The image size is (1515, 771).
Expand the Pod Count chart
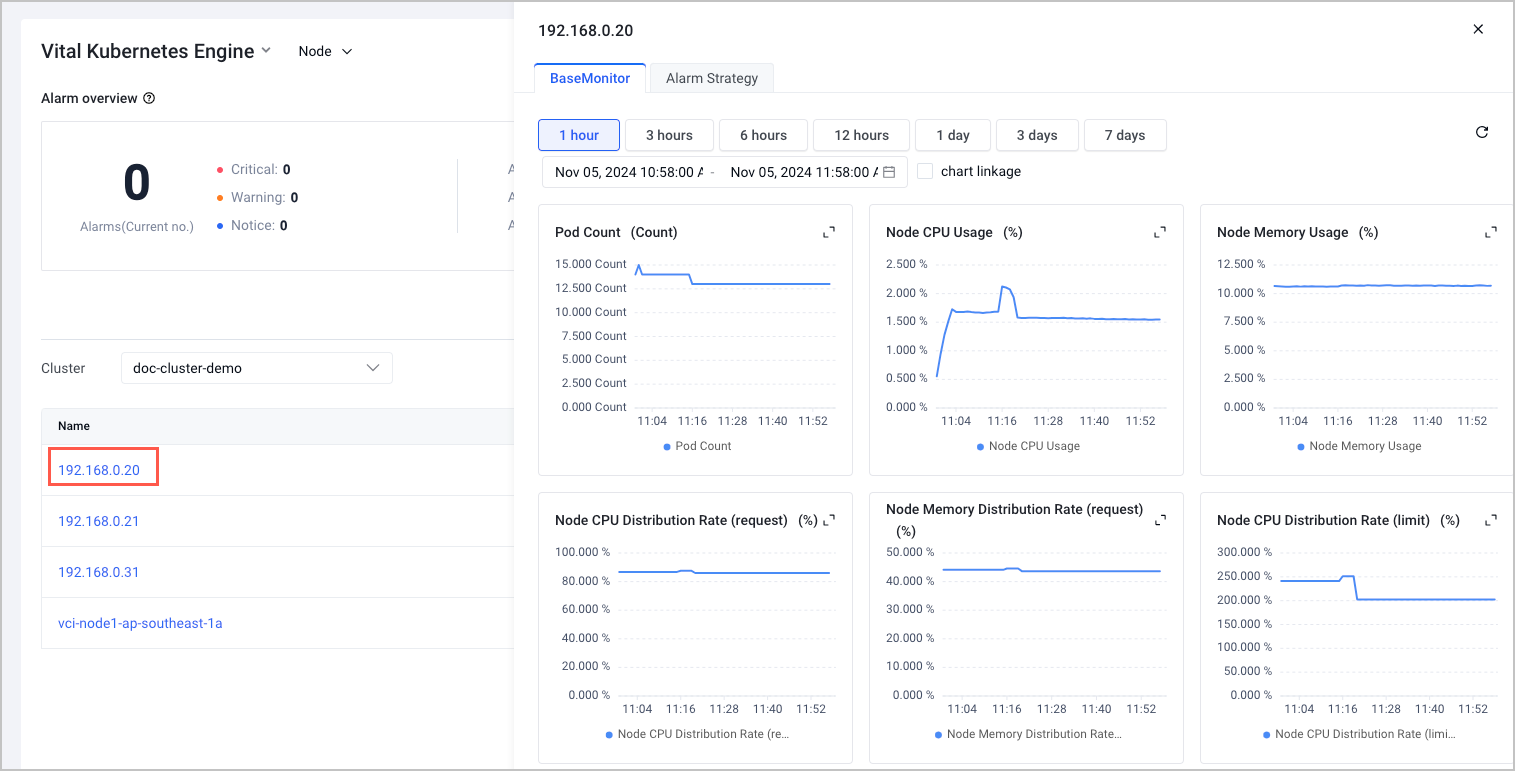click(x=829, y=232)
